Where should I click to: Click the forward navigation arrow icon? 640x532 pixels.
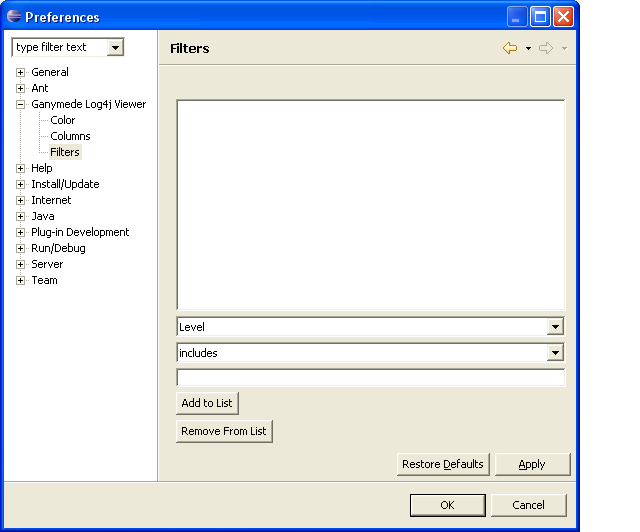point(546,48)
